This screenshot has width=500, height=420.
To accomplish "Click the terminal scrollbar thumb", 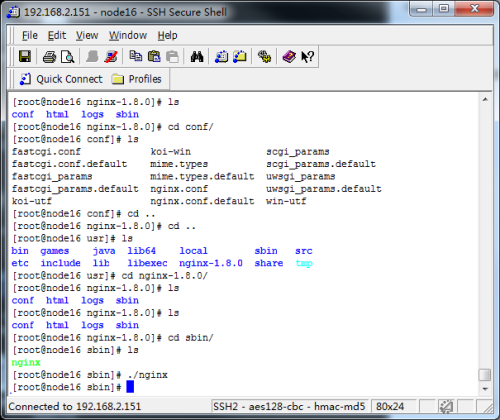I will [x=485, y=375].
